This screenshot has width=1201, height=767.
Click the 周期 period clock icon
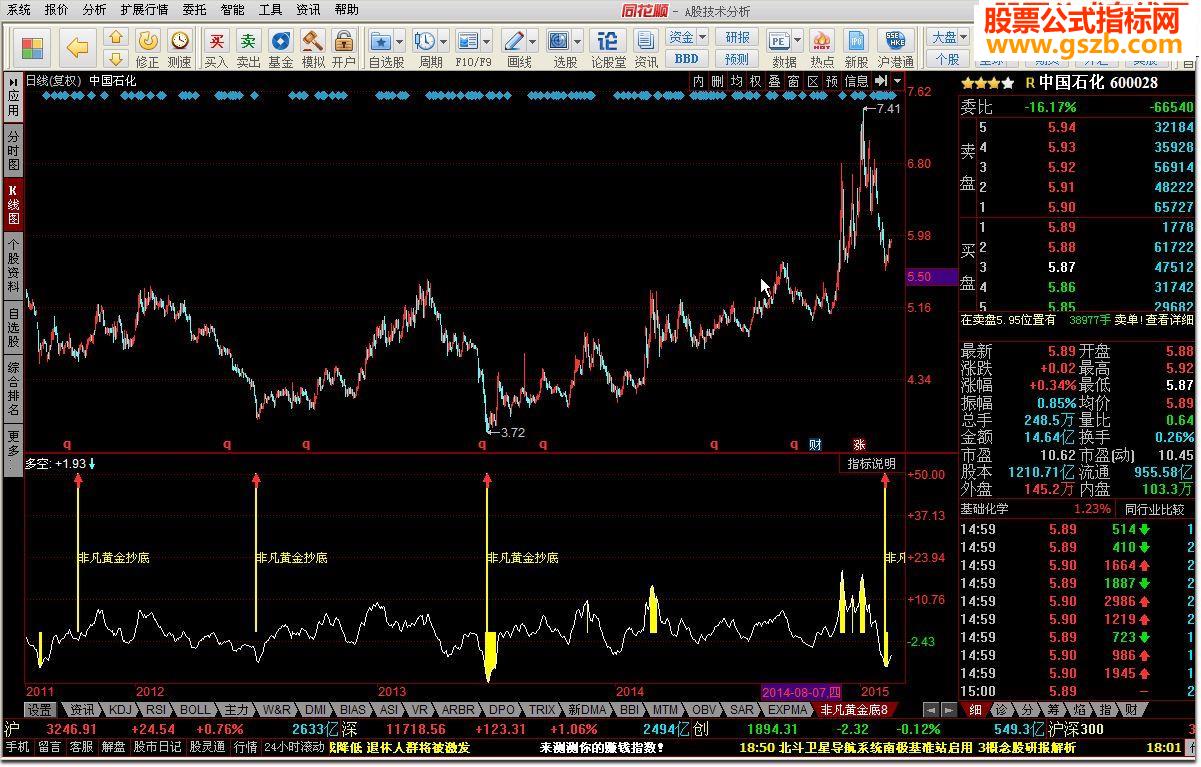(425, 41)
